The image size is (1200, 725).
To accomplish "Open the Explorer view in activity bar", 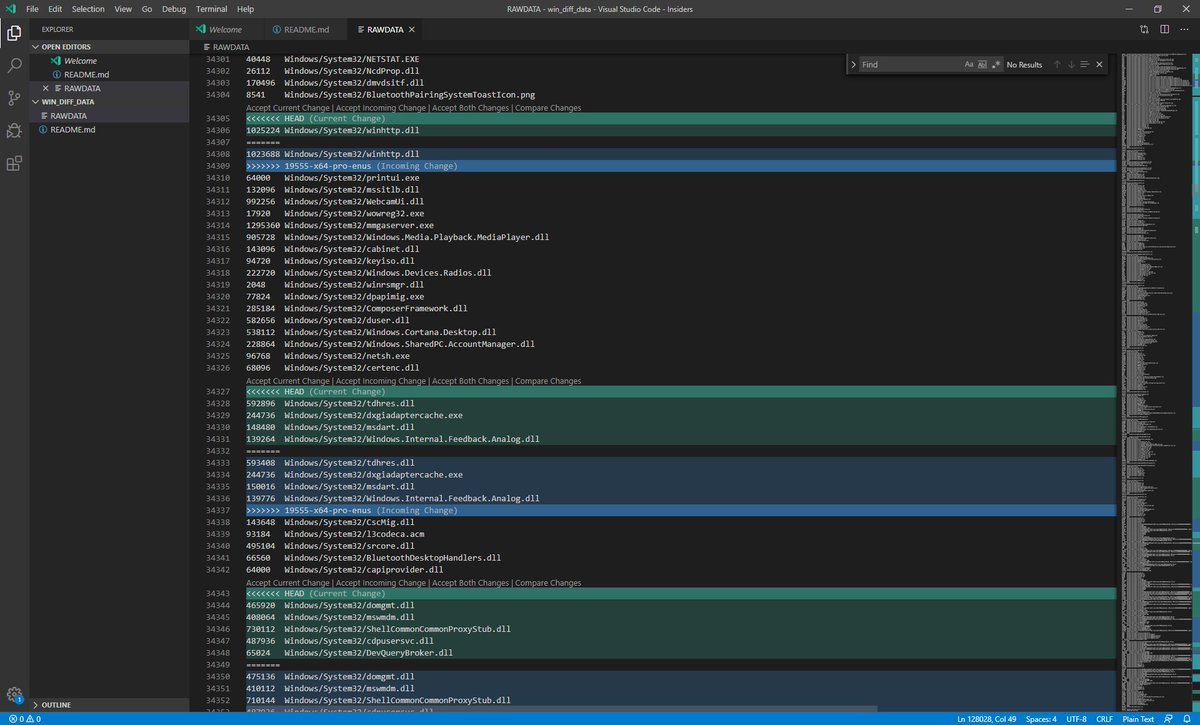I will 14,33.
